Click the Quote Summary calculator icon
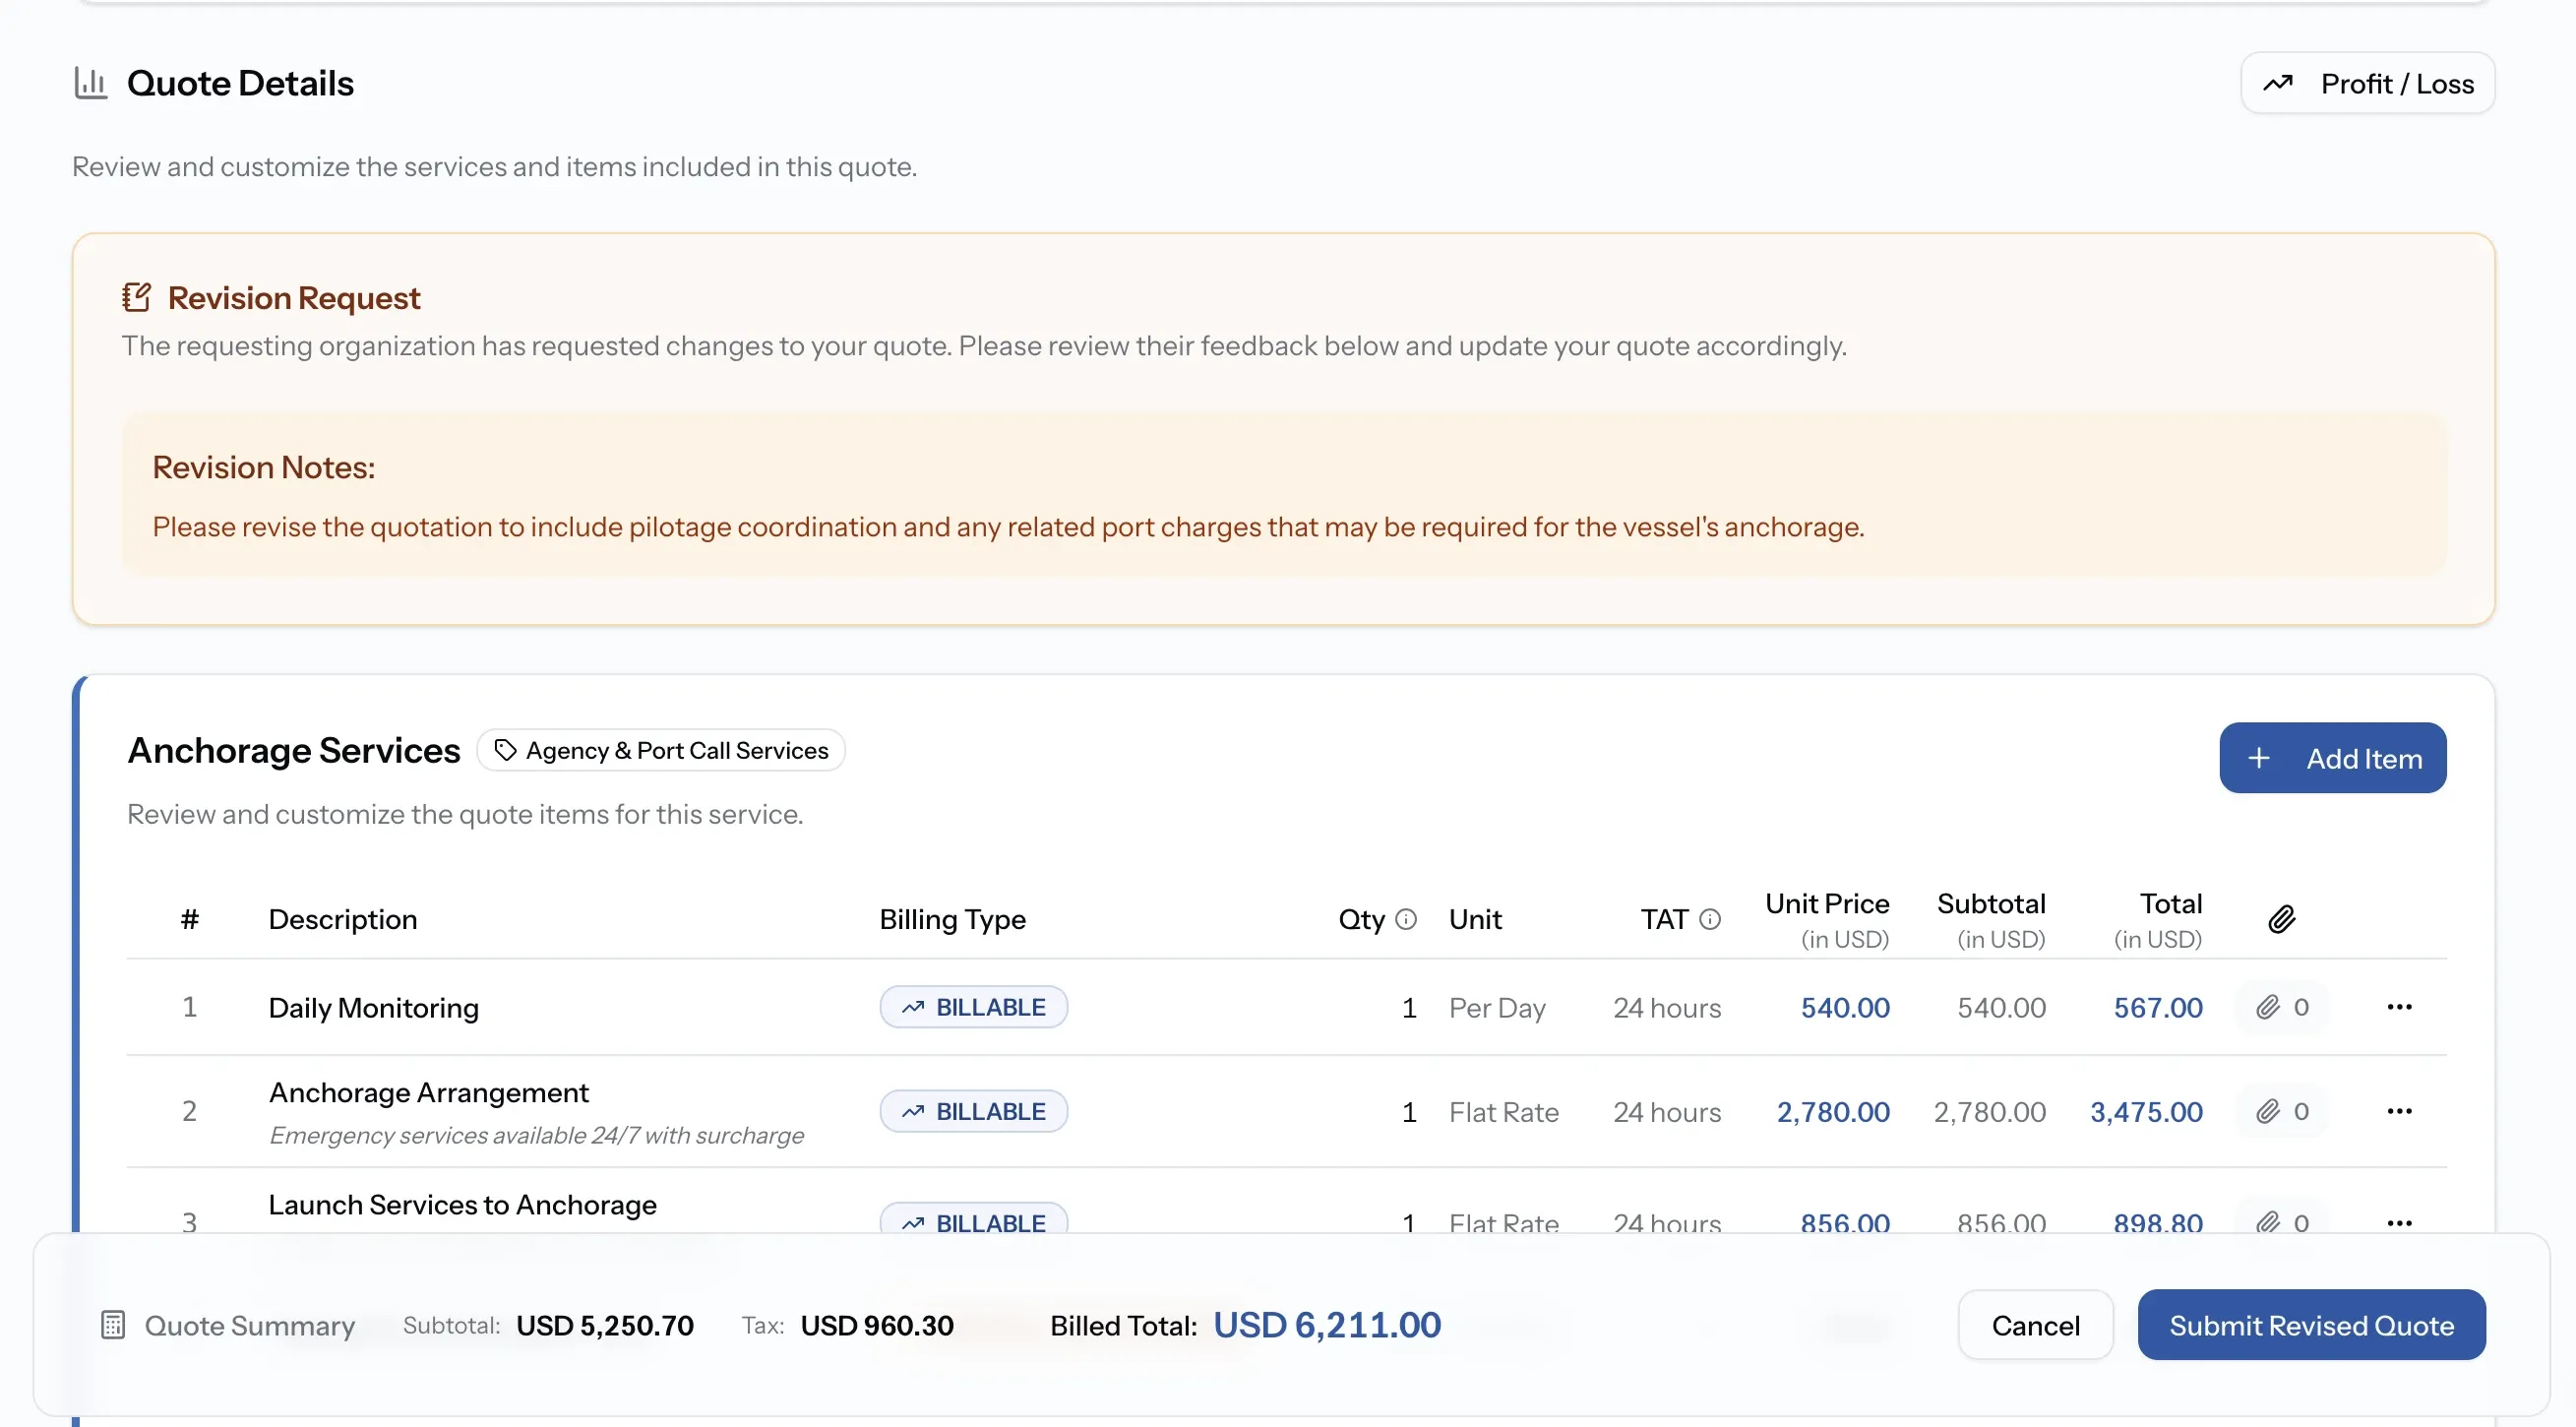This screenshot has height=1427, width=2576. (x=113, y=1325)
